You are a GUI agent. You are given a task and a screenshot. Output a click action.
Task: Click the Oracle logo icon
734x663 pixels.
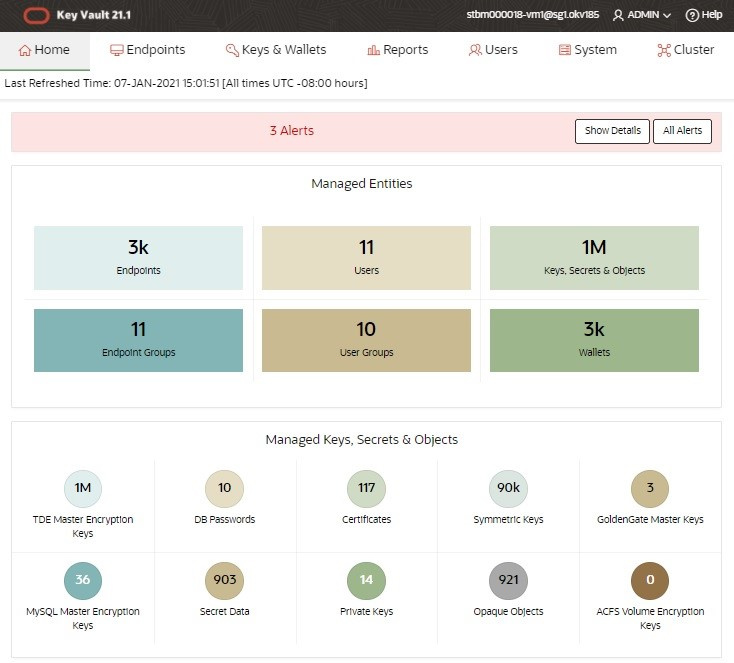point(36,15)
